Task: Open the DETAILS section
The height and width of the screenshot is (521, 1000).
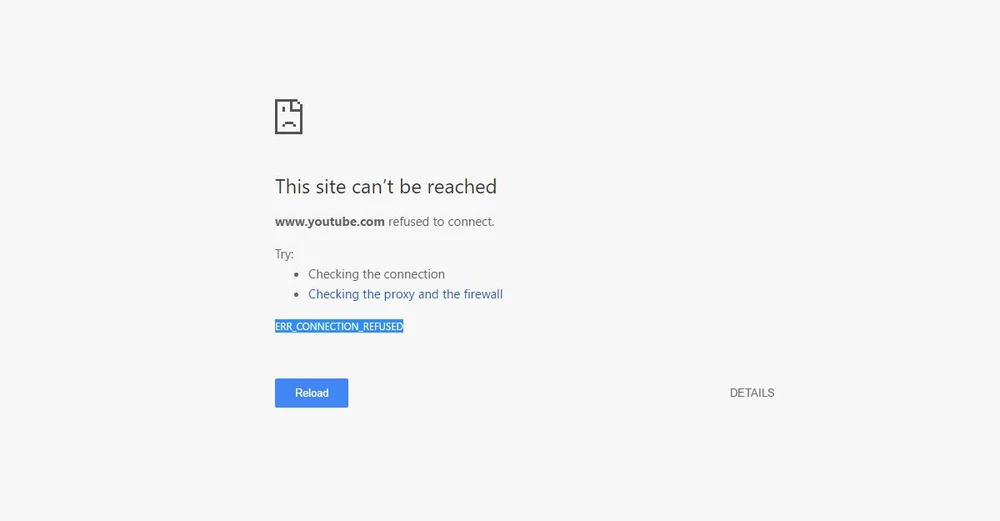Action: pos(752,393)
